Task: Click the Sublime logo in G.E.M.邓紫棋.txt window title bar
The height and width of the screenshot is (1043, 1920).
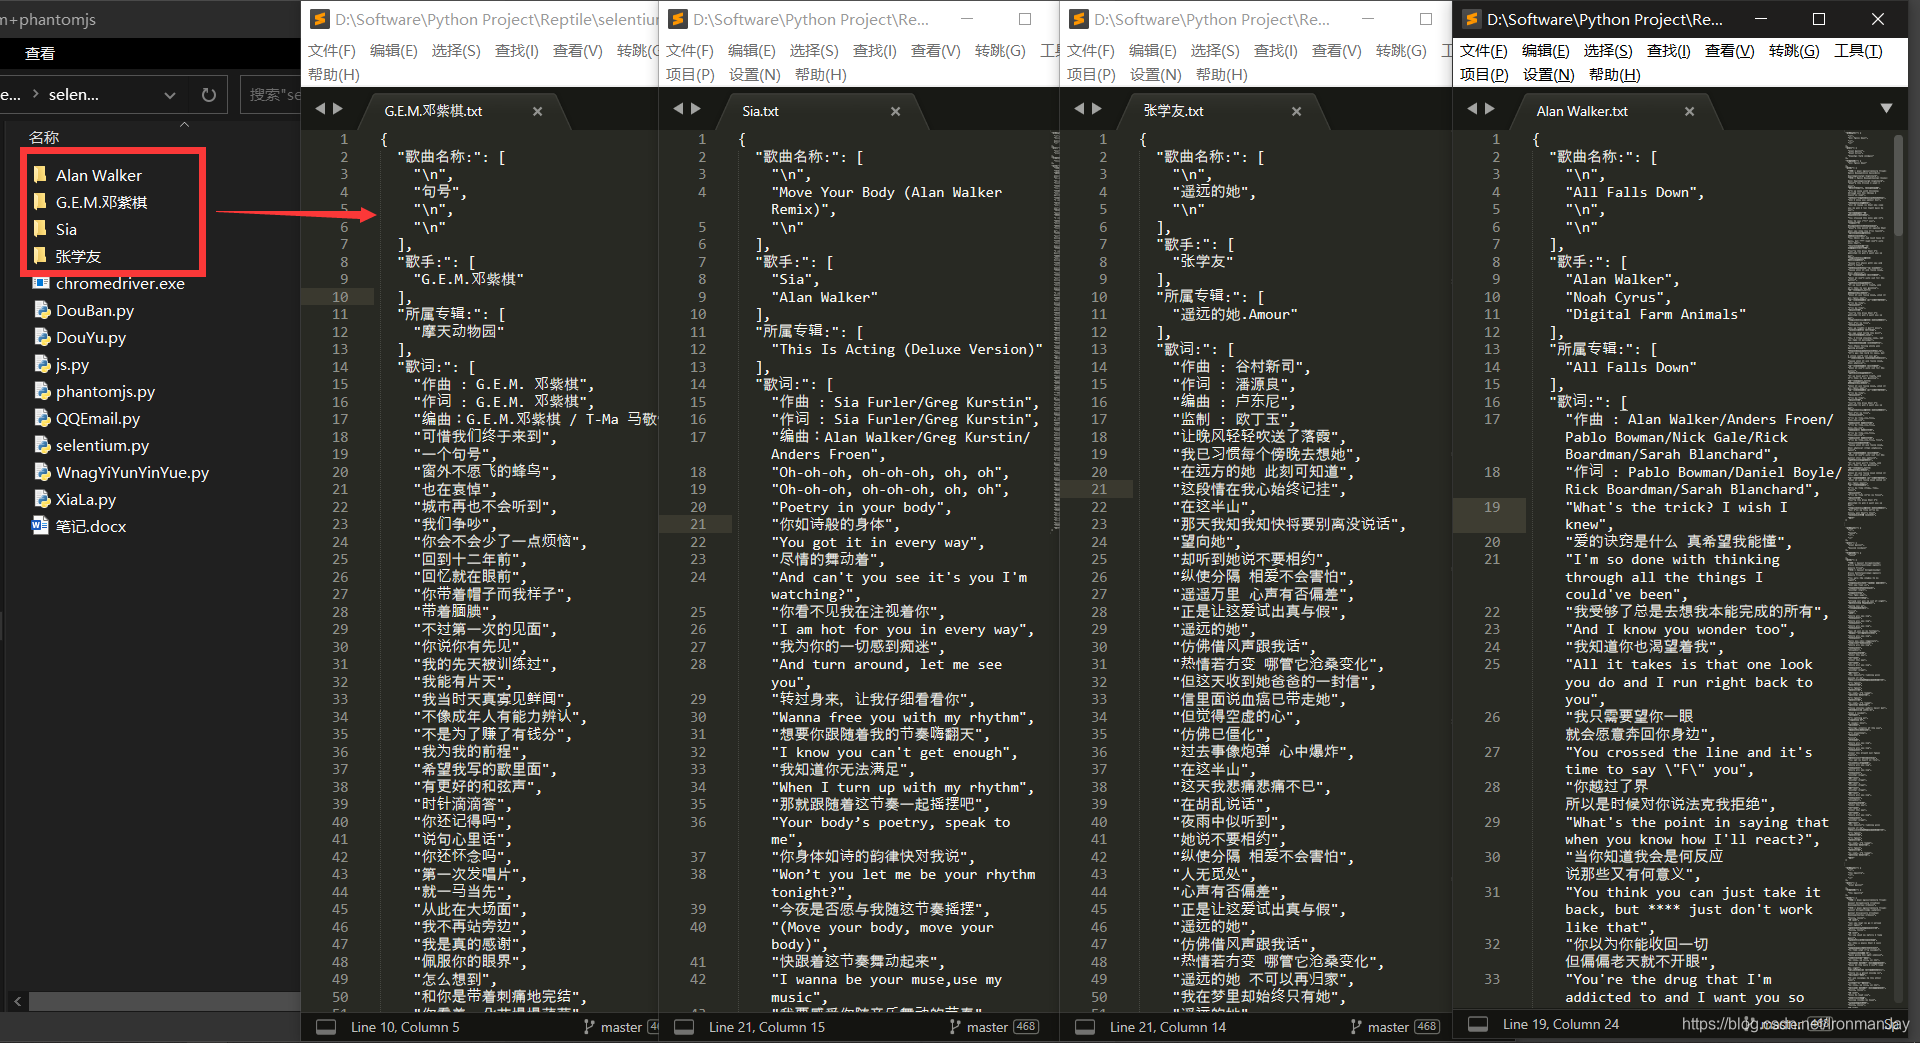Action: tap(320, 19)
